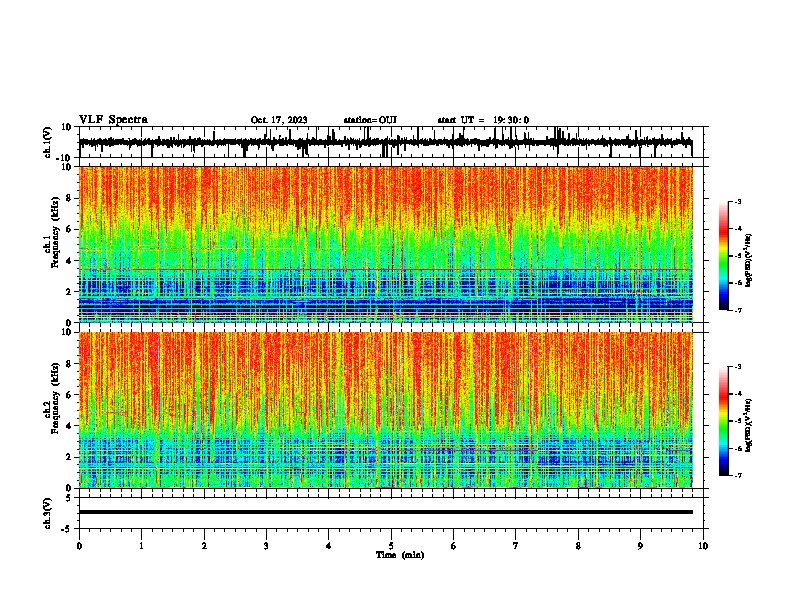The width and height of the screenshot is (792, 612).
Task: Click the time axis tick label 1
Action: pyautogui.click(x=141, y=546)
